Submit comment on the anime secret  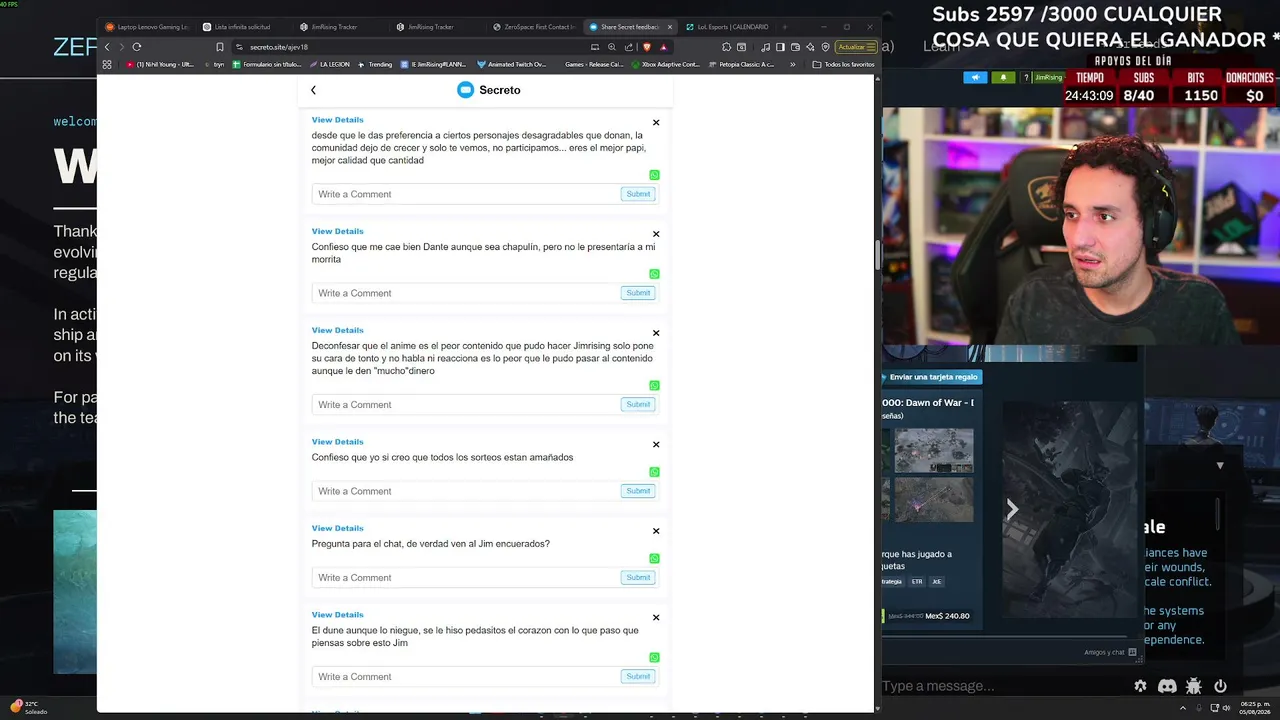[x=638, y=404]
